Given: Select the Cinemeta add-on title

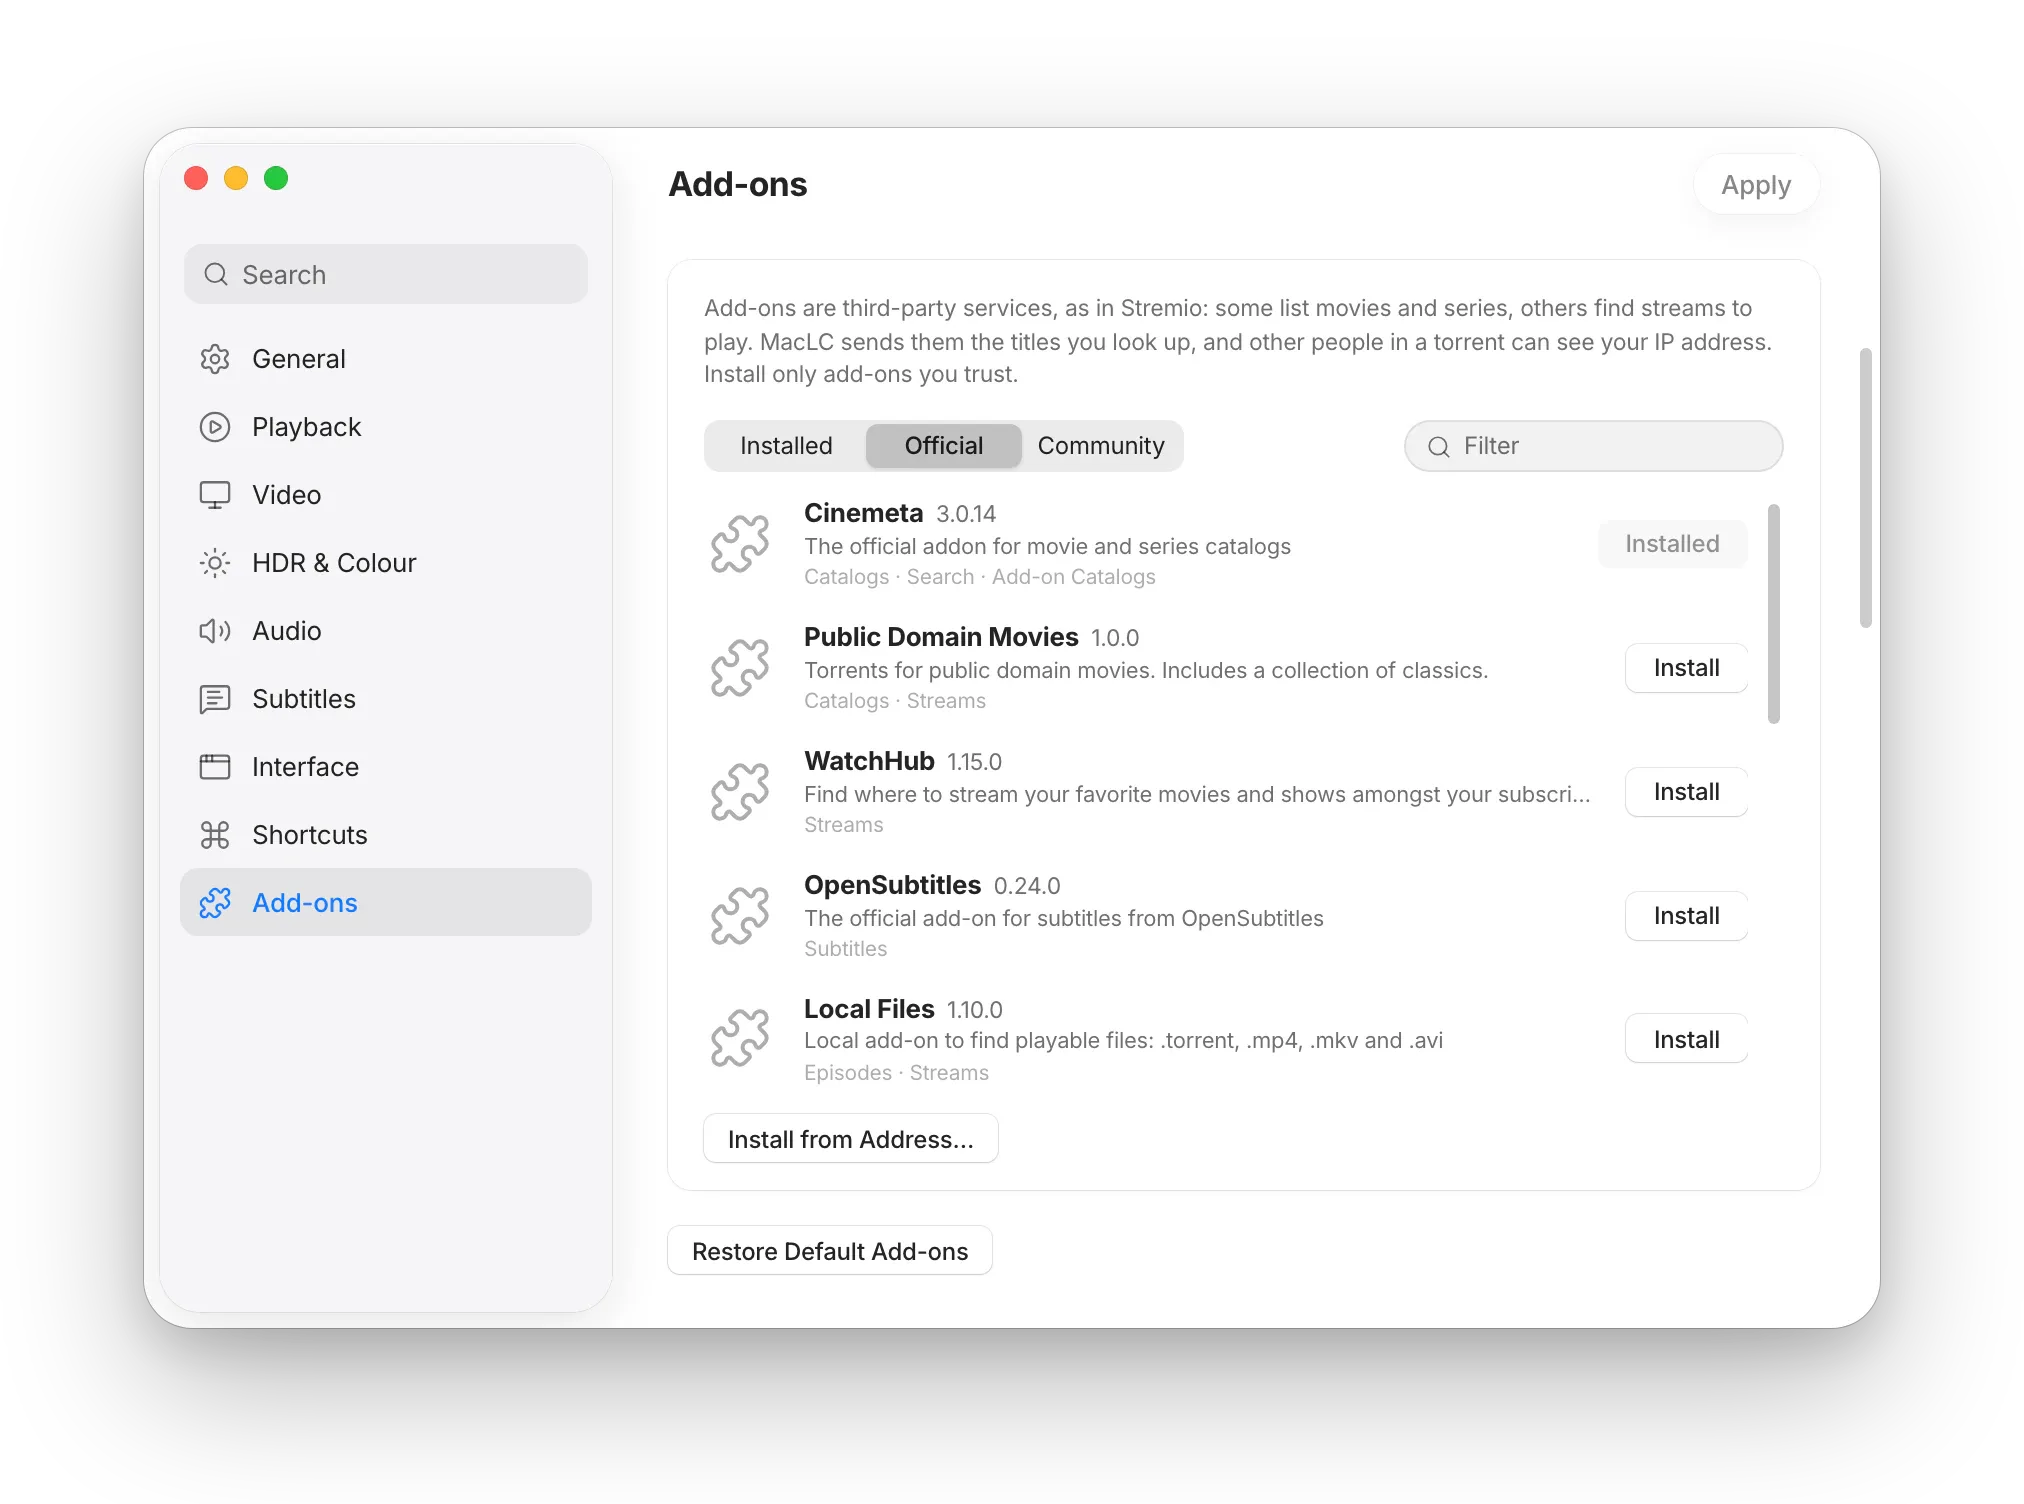Looking at the screenshot, I should 863,513.
